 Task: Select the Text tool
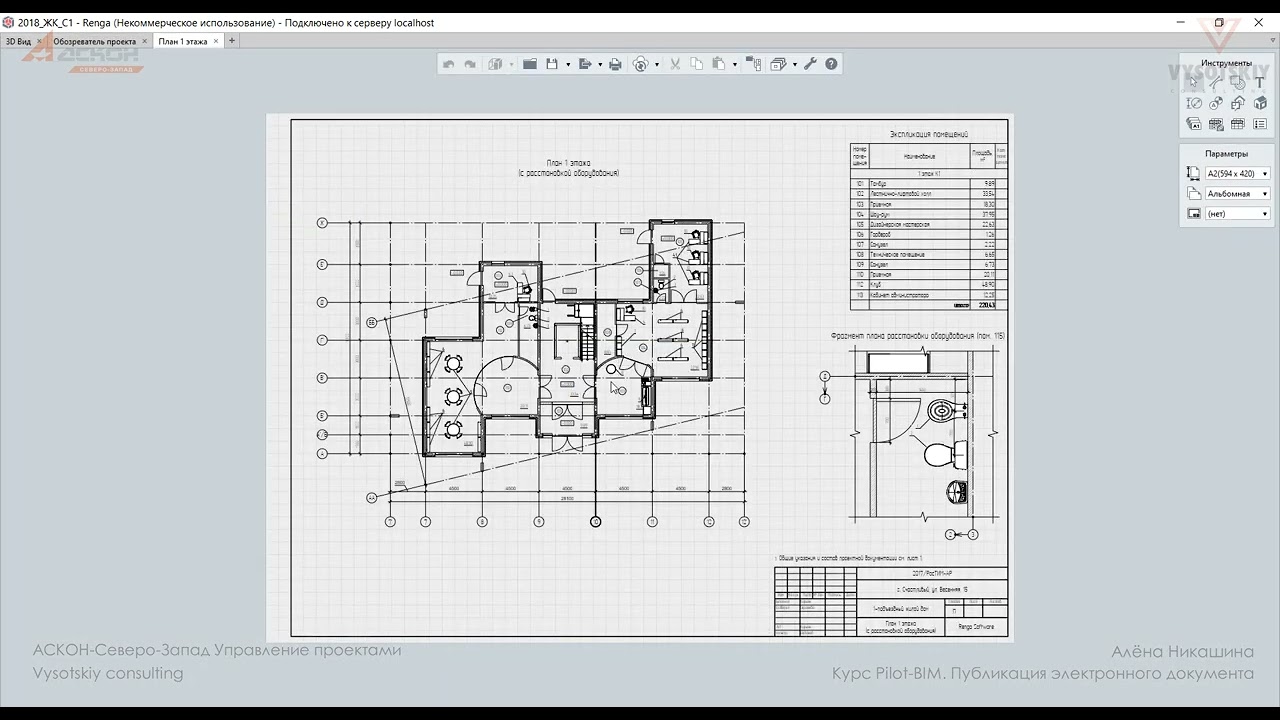1260,82
